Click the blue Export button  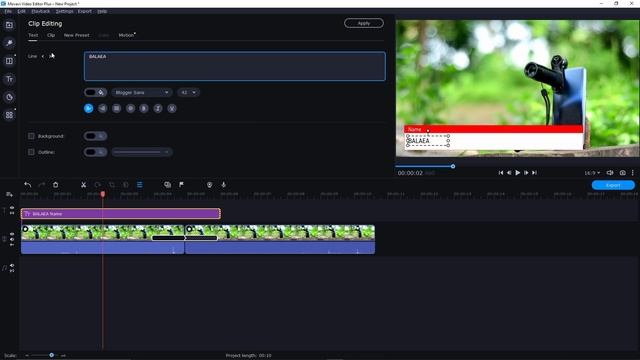(x=613, y=185)
